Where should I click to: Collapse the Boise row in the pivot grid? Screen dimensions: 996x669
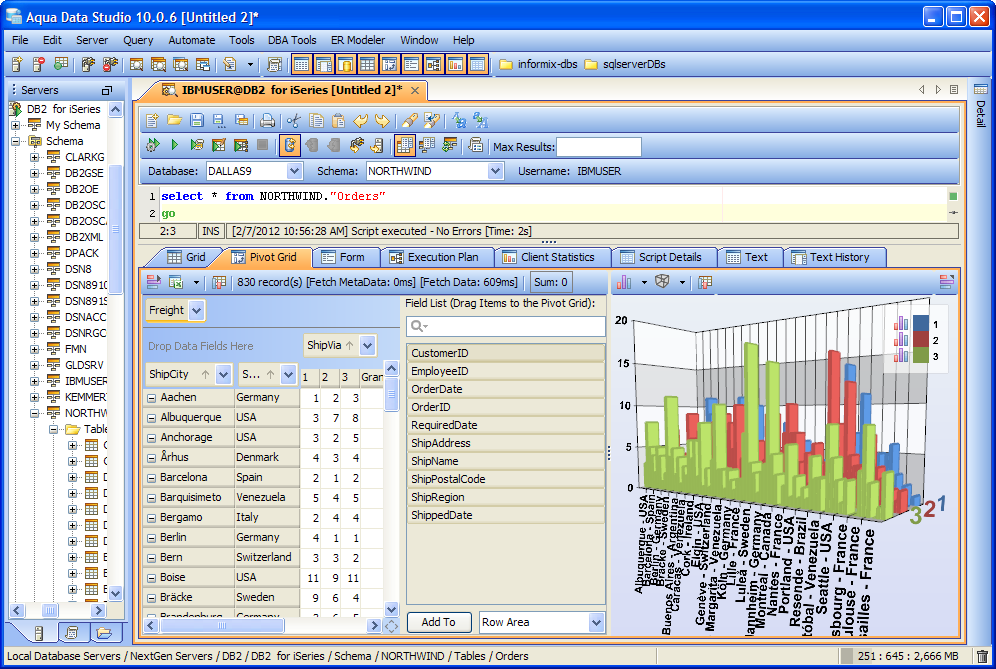tap(152, 578)
